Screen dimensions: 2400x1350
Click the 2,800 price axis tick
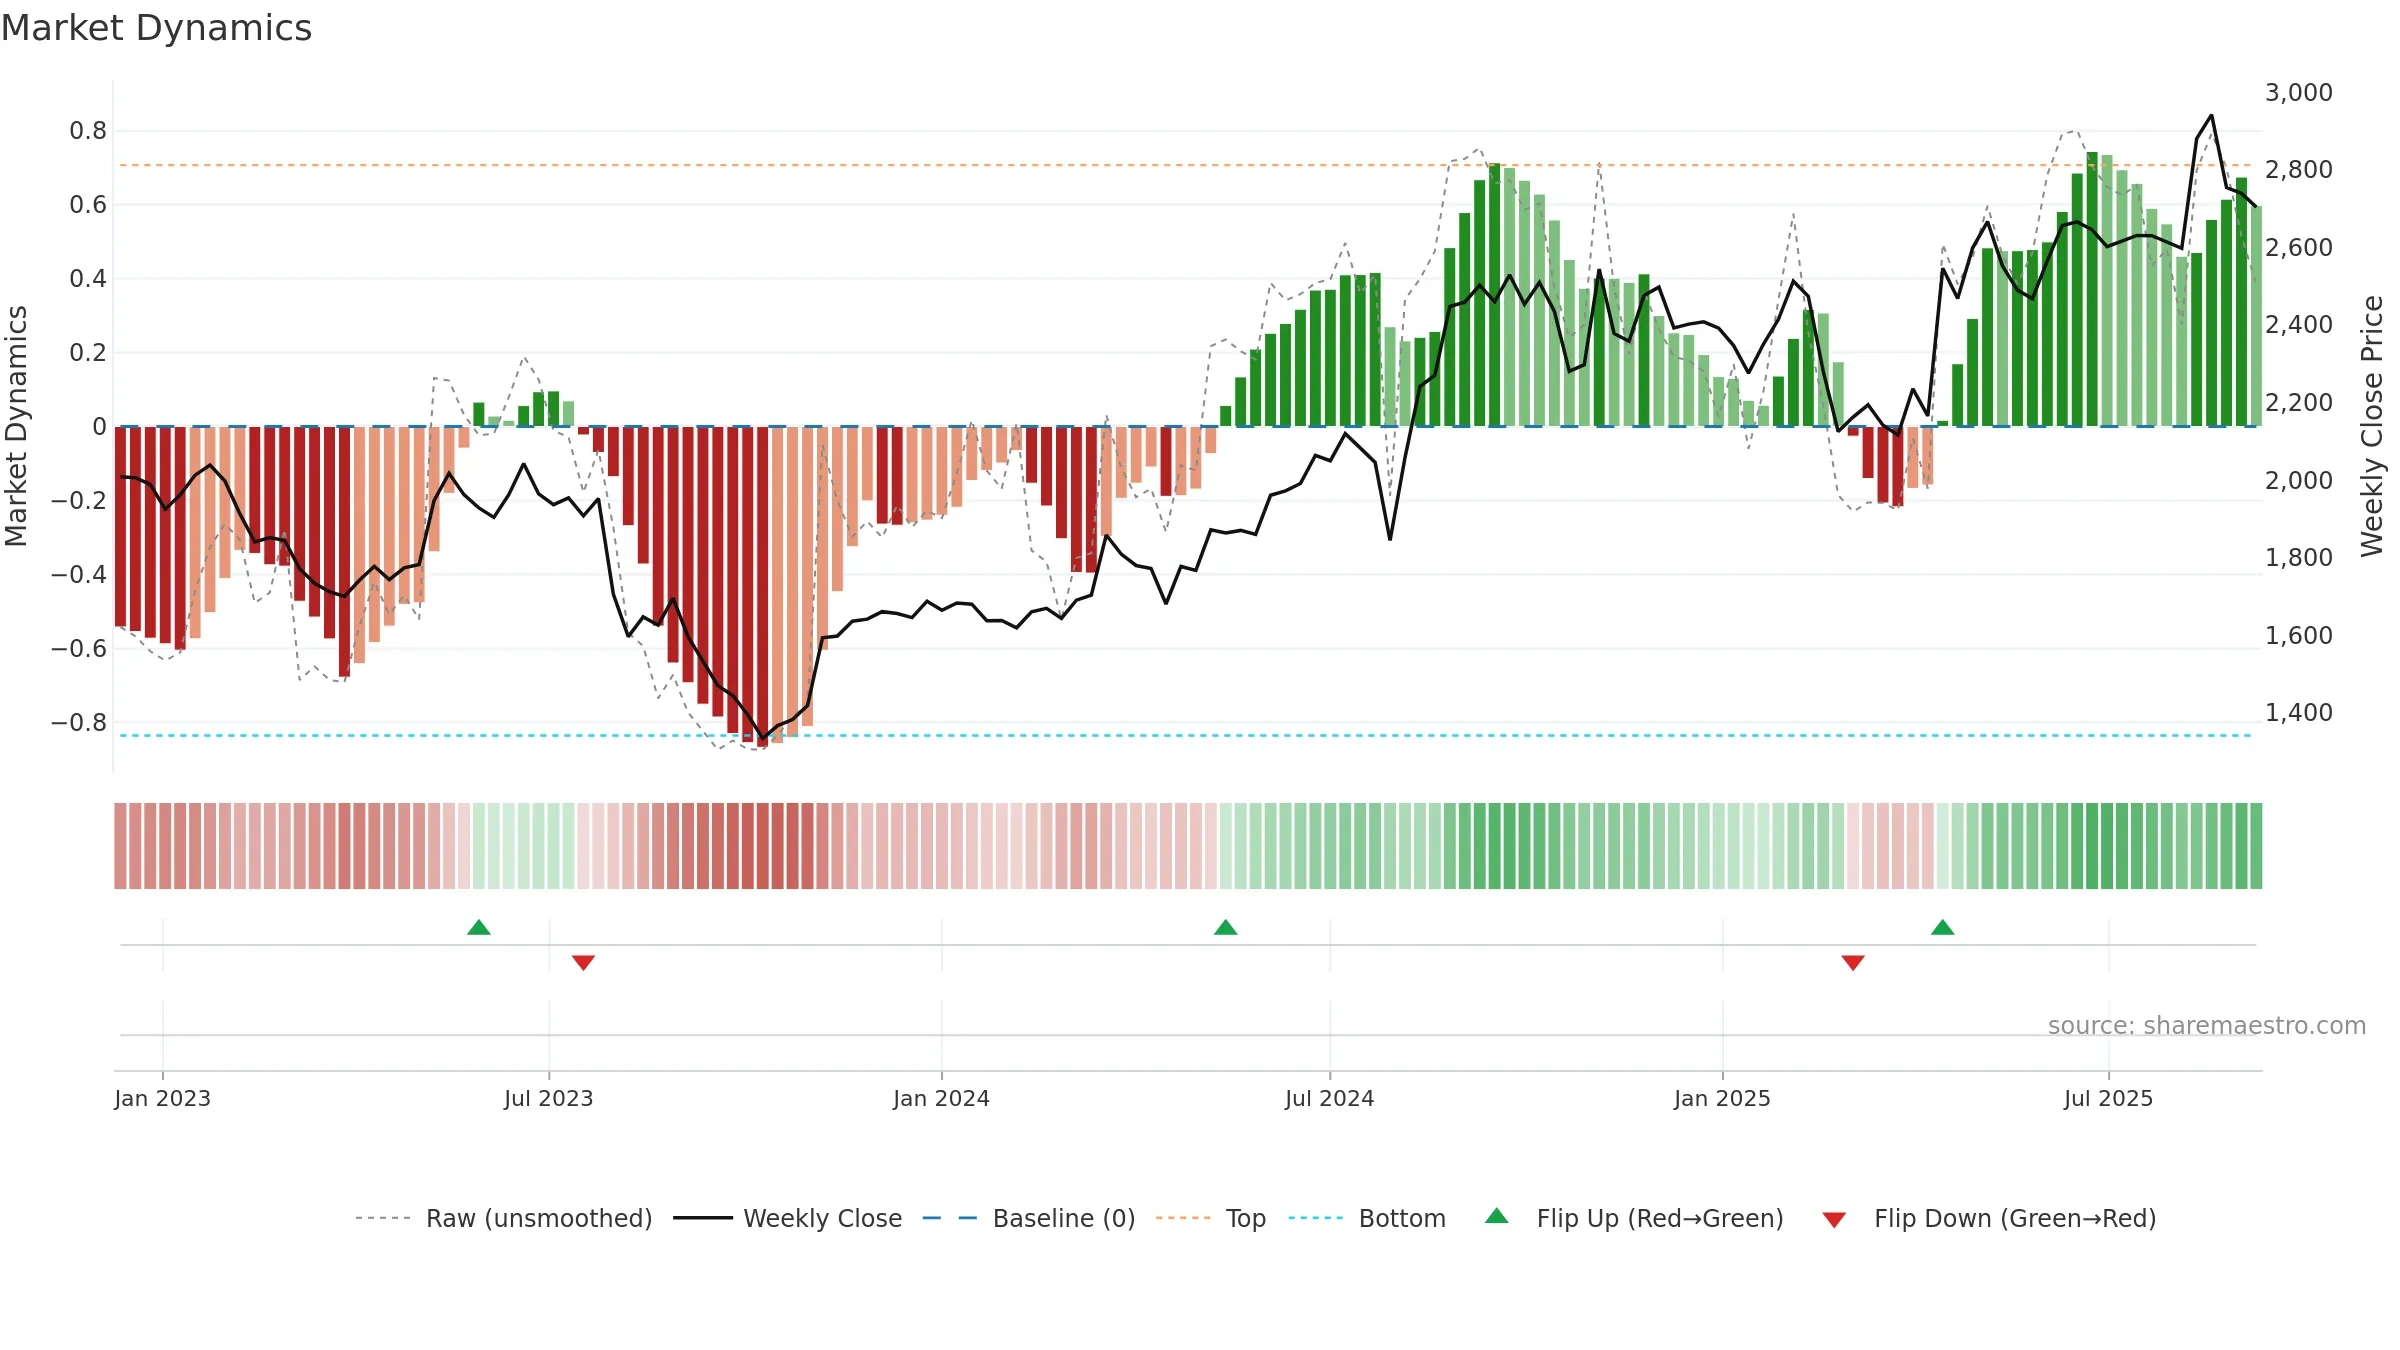(2299, 170)
